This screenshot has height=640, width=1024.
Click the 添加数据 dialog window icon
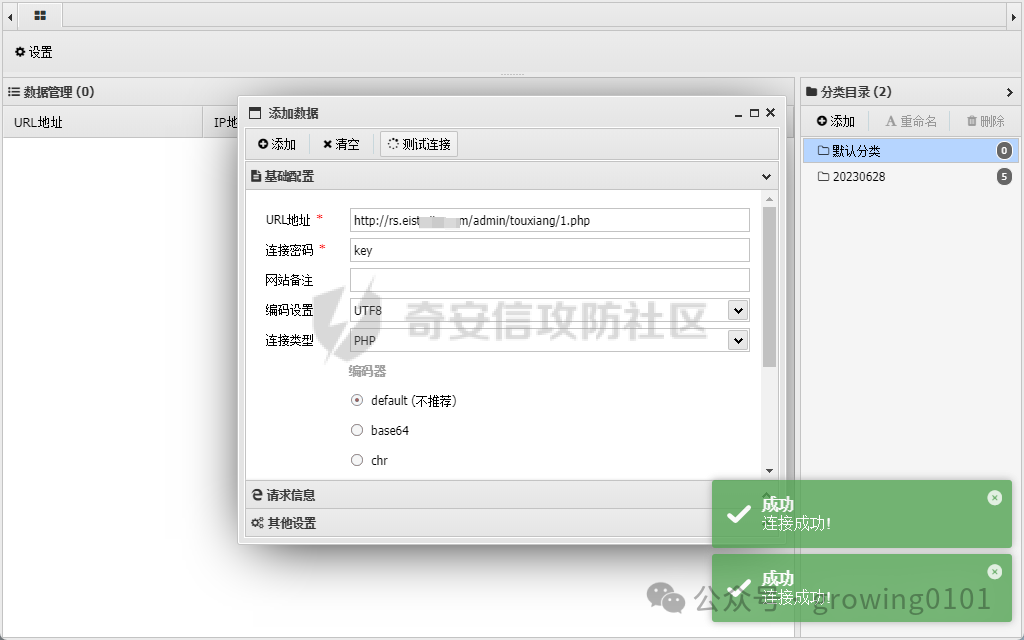[255, 113]
